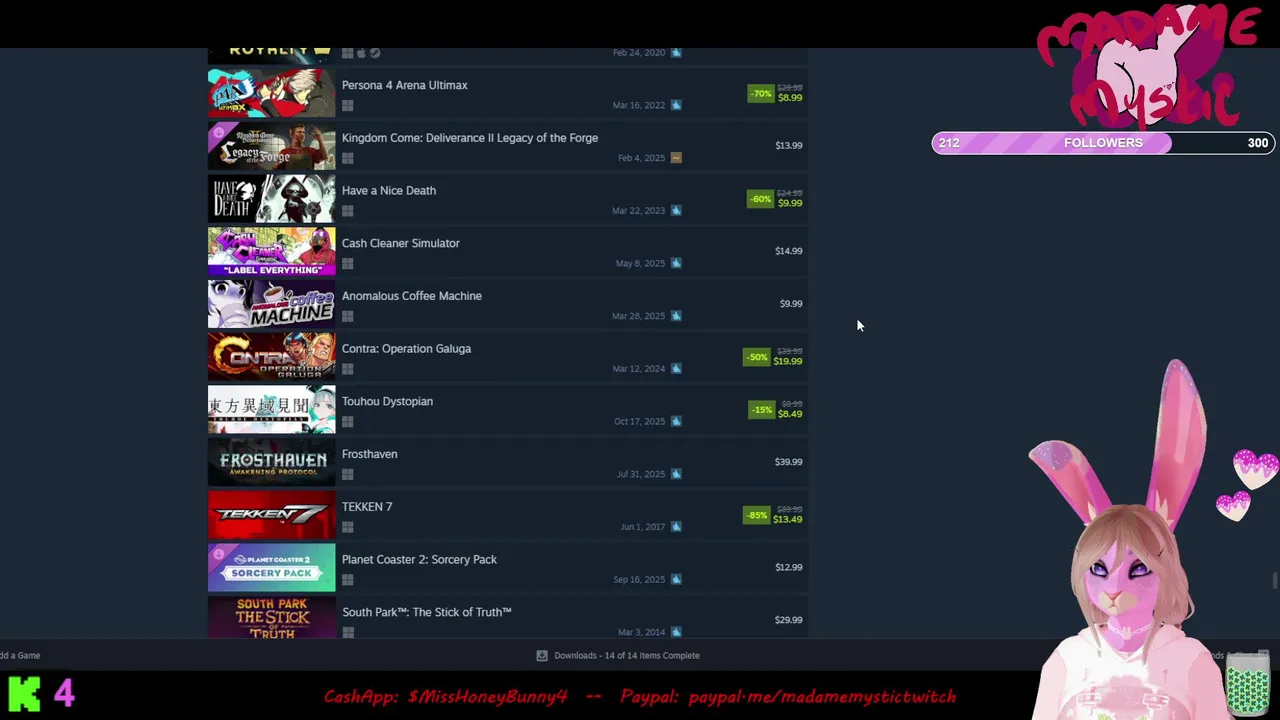1280x720 pixels.
Task: Click the Legacy of the Forge thumbnail
Action: 272,146
